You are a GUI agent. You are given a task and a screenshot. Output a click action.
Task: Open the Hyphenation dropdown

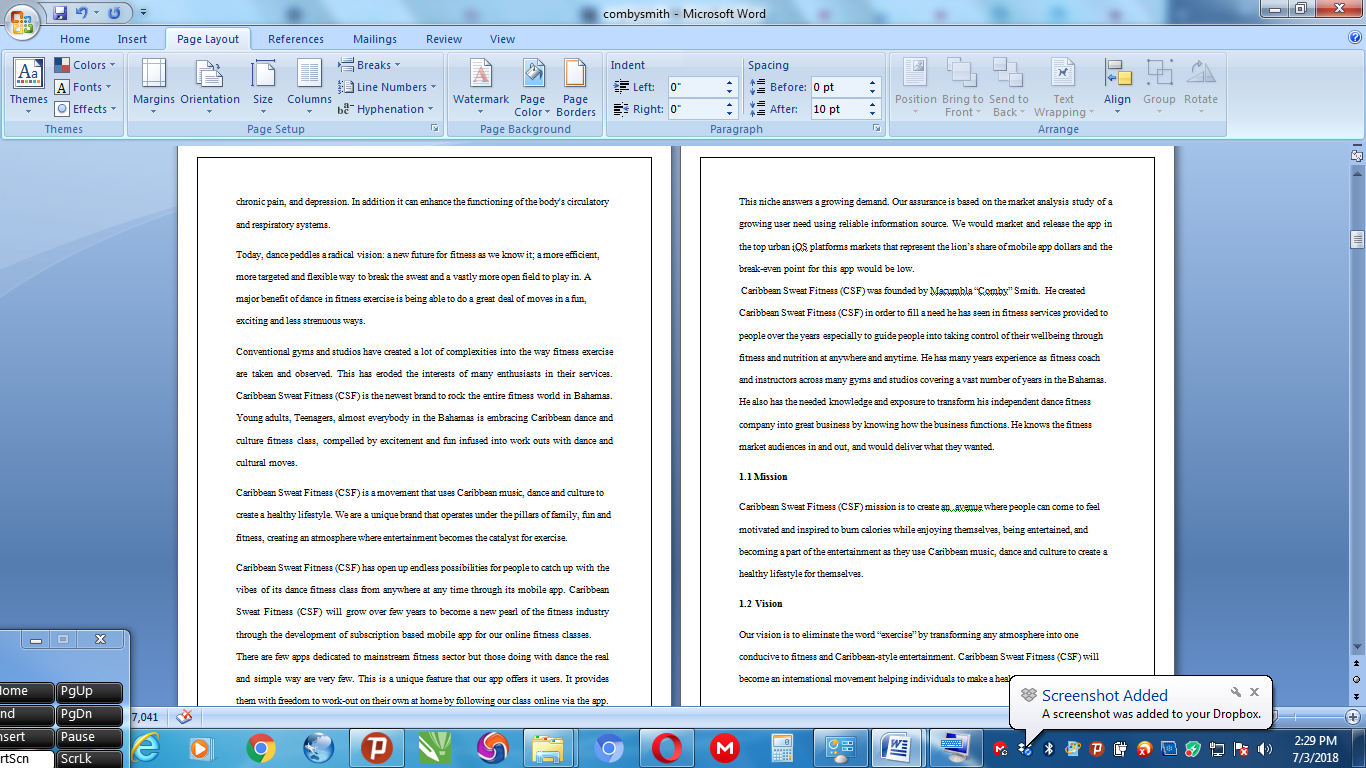(387, 109)
